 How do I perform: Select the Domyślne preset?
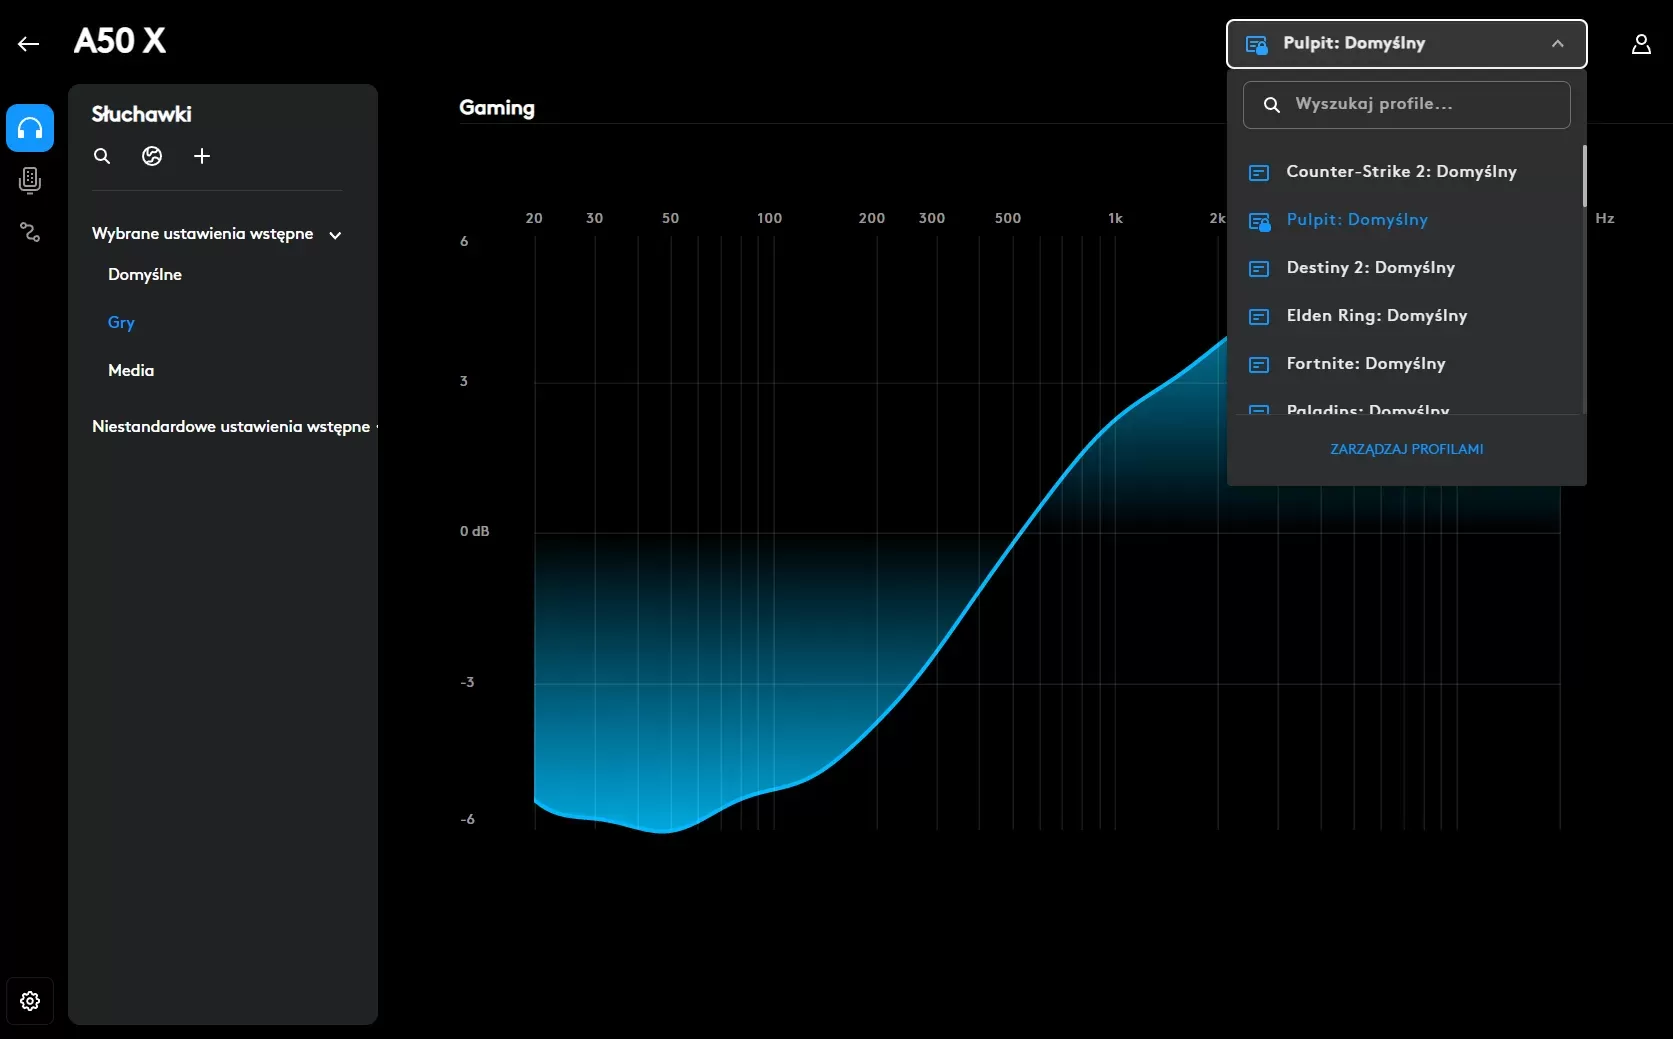145,274
